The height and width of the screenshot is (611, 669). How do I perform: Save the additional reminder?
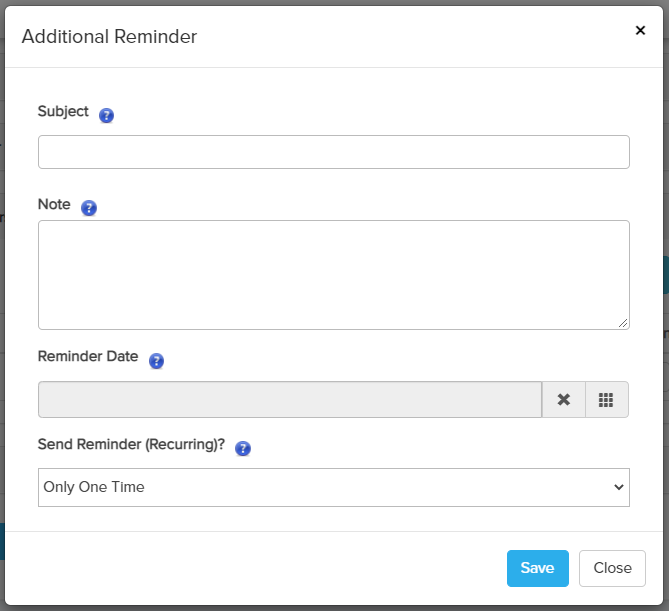pyautogui.click(x=537, y=568)
